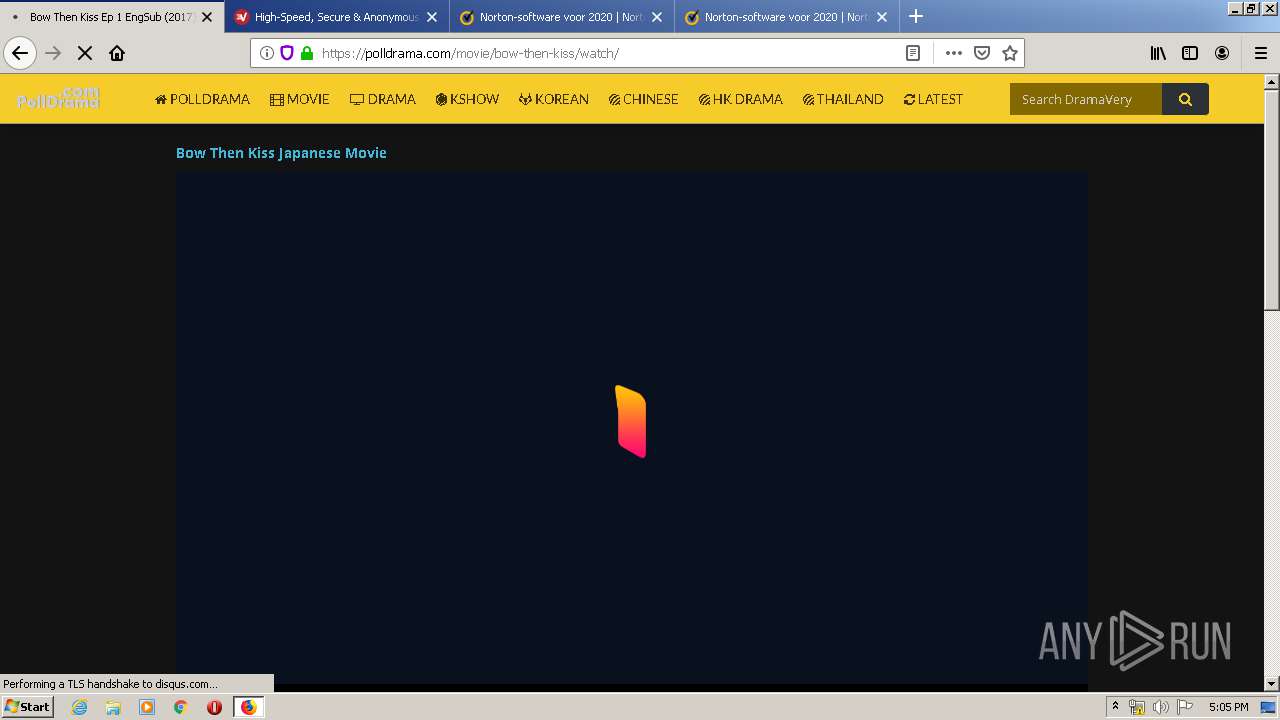Click the green padlock connection icon
The height and width of the screenshot is (720, 1280).
pyautogui.click(x=306, y=53)
